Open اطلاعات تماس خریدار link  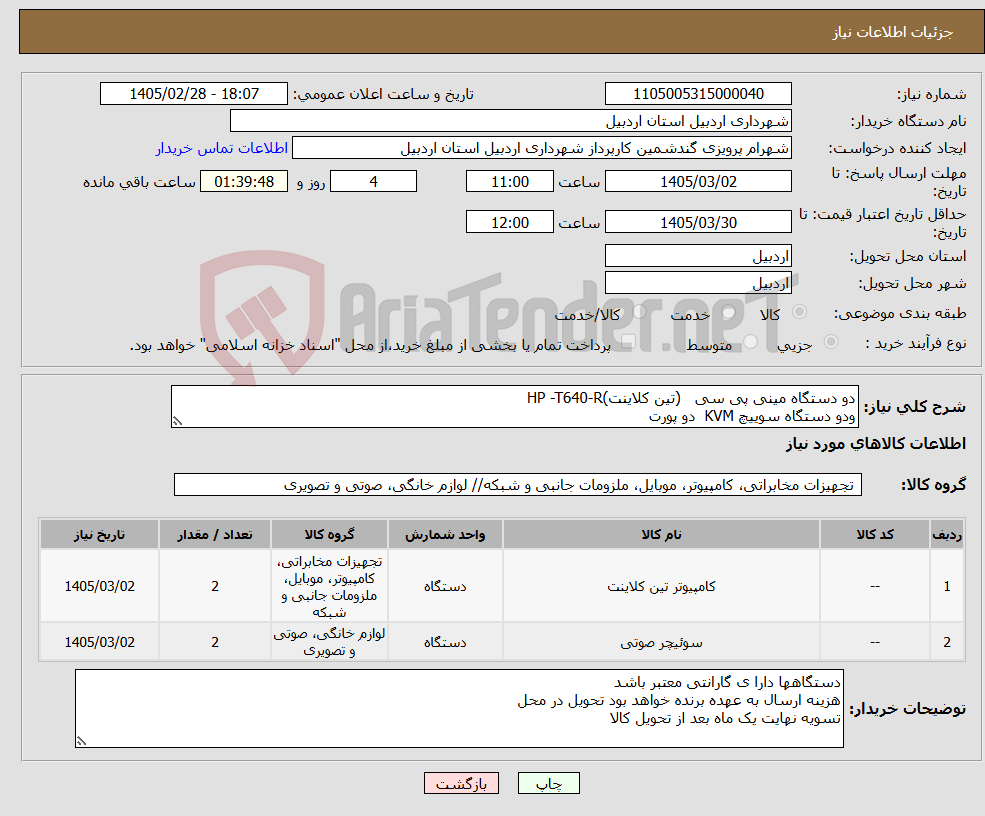222,148
